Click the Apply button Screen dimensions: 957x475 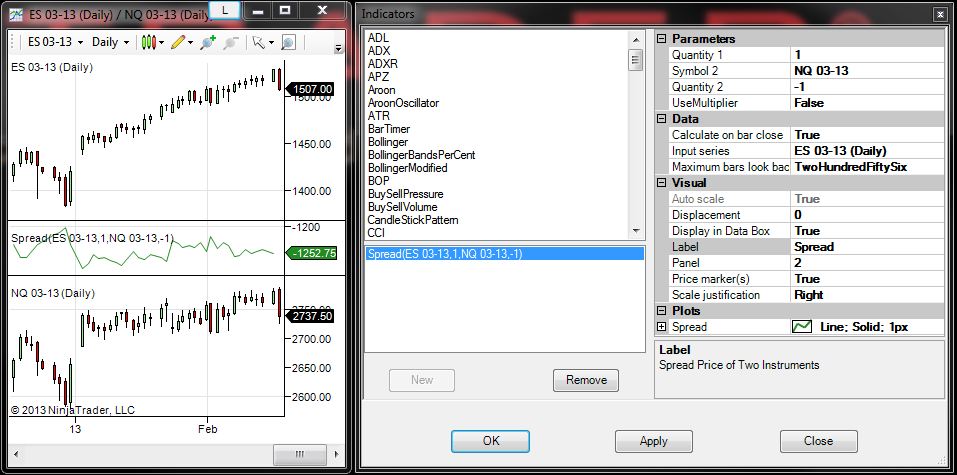tap(654, 441)
